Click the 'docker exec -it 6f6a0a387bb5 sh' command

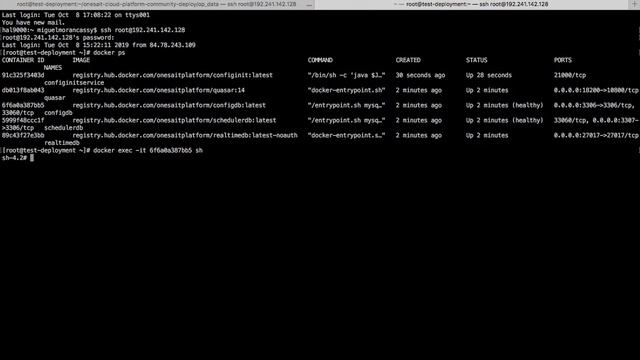pyautogui.click(x=148, y=151)
